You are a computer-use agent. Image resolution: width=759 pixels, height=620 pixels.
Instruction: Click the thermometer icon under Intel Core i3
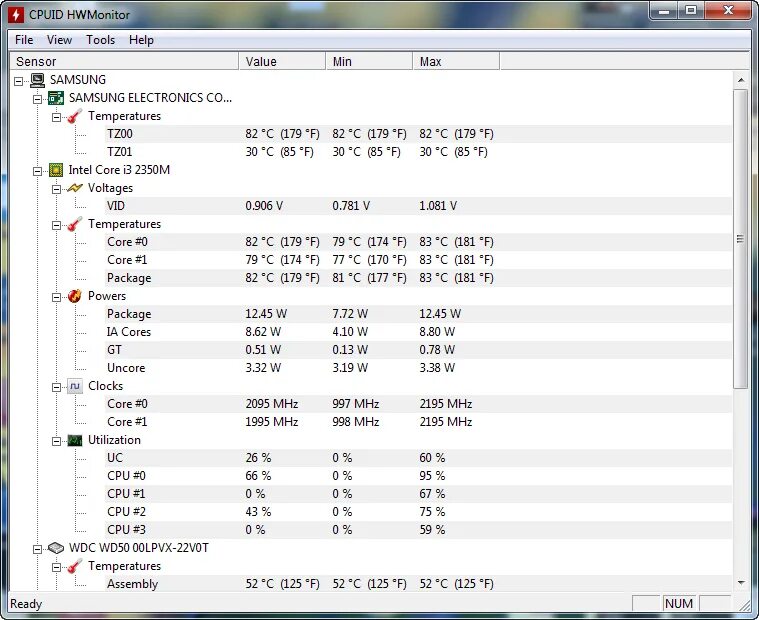point(74,224)
